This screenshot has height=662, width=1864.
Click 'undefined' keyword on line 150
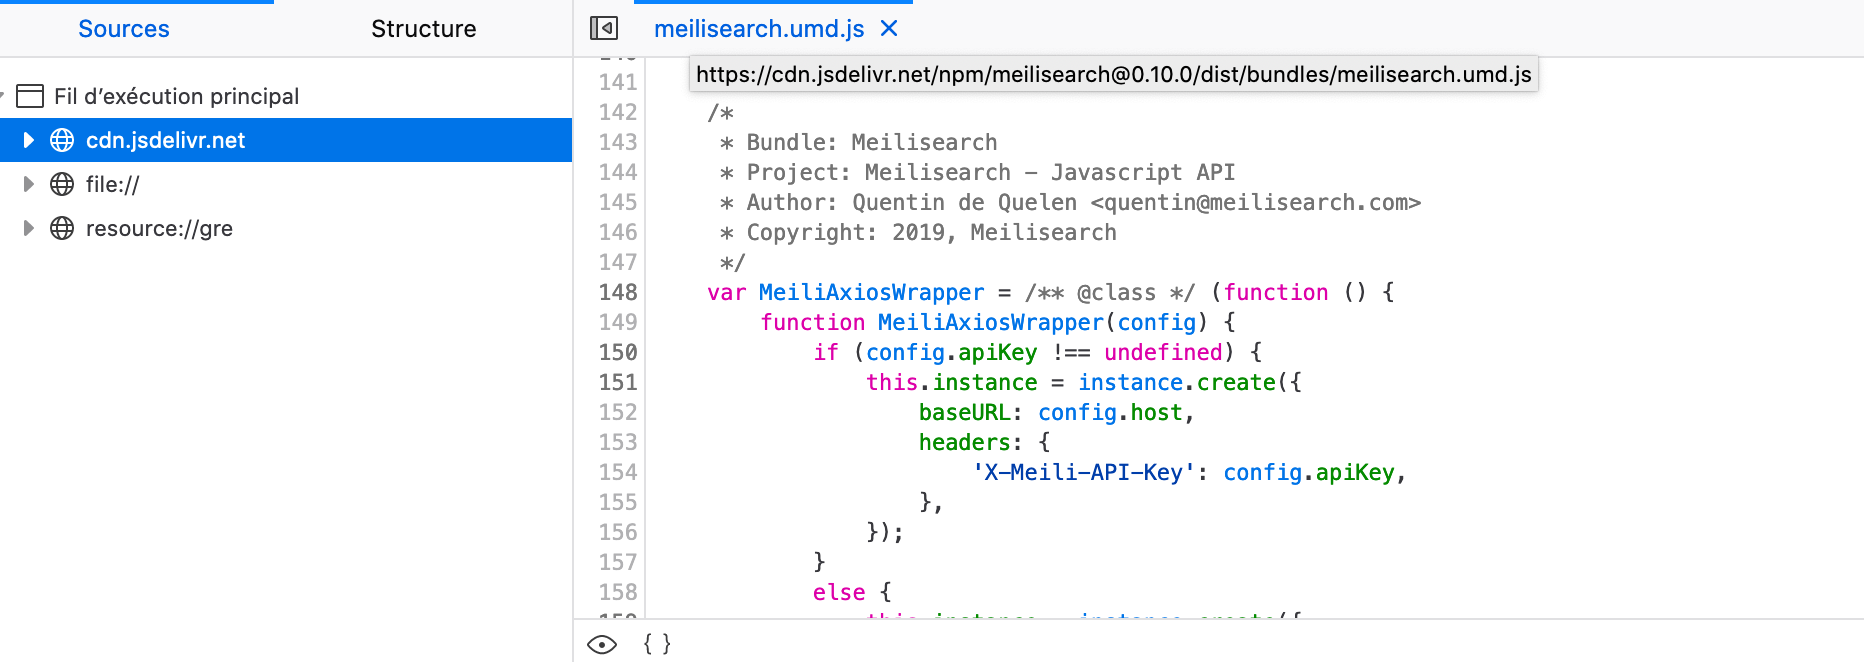click(1163, 352)
